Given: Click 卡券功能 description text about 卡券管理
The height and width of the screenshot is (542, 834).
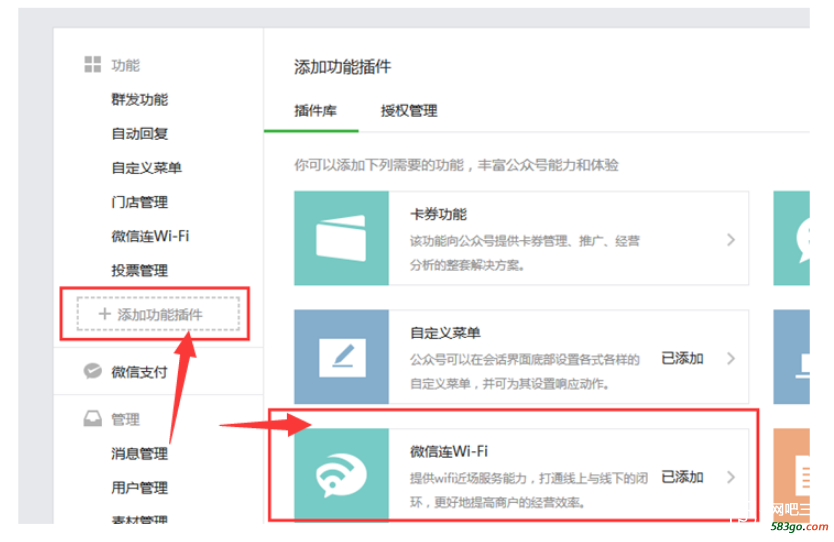Looking at the screenshot, I should click(525, 253).
